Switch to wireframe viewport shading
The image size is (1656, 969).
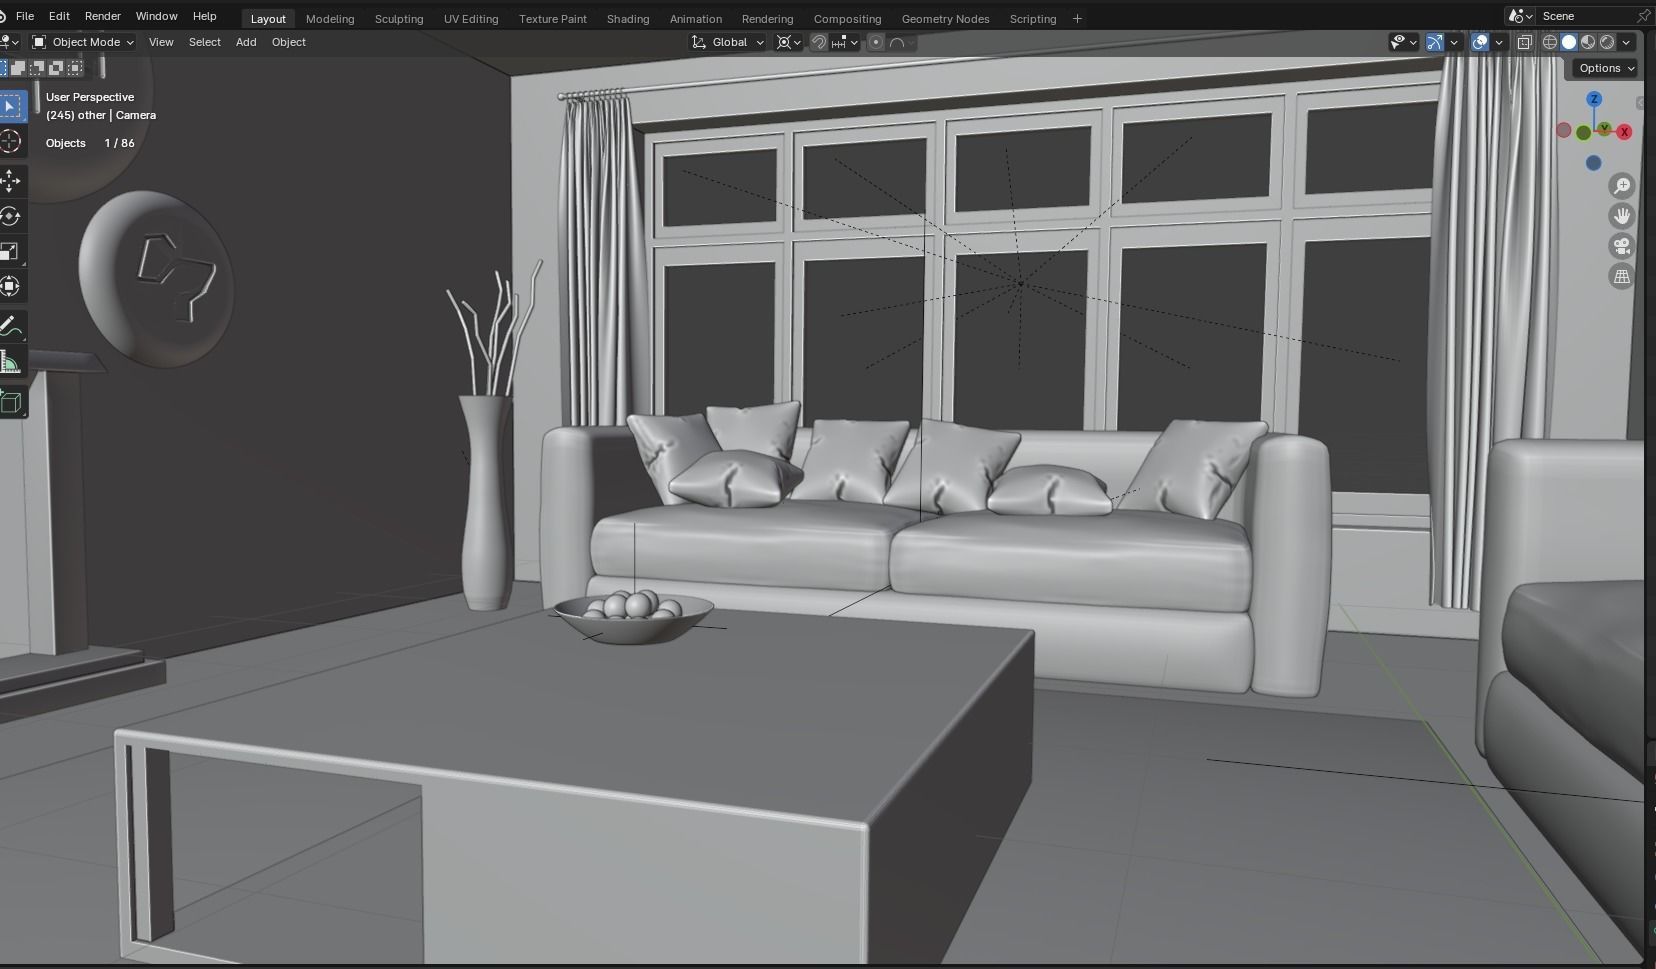point(1550,42)
